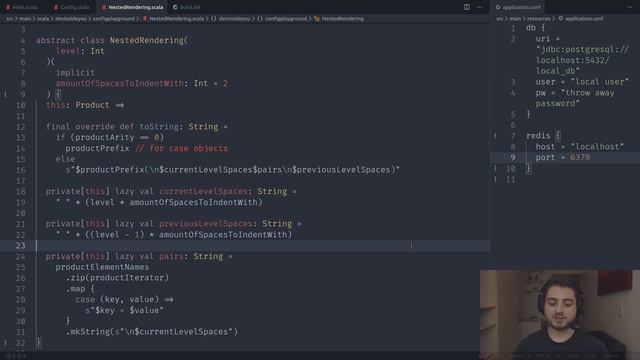This screenshot has height=360, width=640.
Task: Click 'case (key, value) =>' on line 28
Action: [x=124, y=300]
